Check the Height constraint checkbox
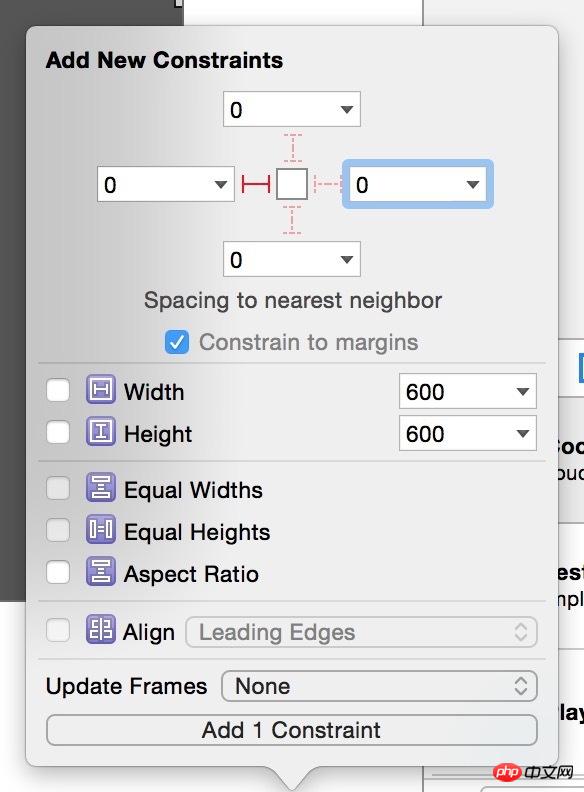584x792 pixels. tap(58, 432)
